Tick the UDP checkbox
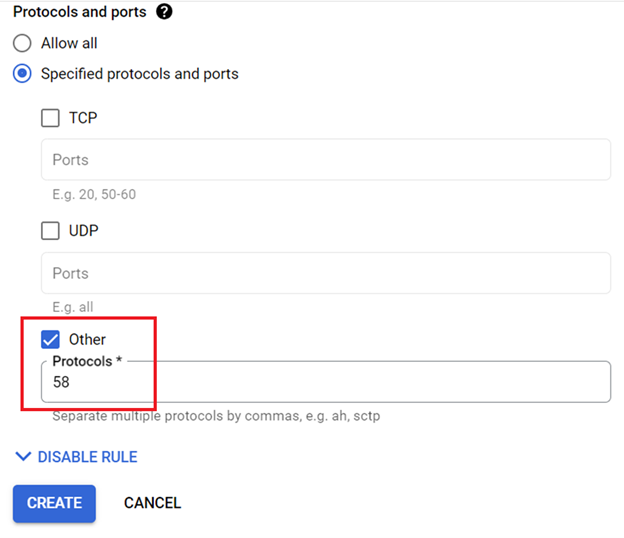624x538 pixels. [50, 231]
